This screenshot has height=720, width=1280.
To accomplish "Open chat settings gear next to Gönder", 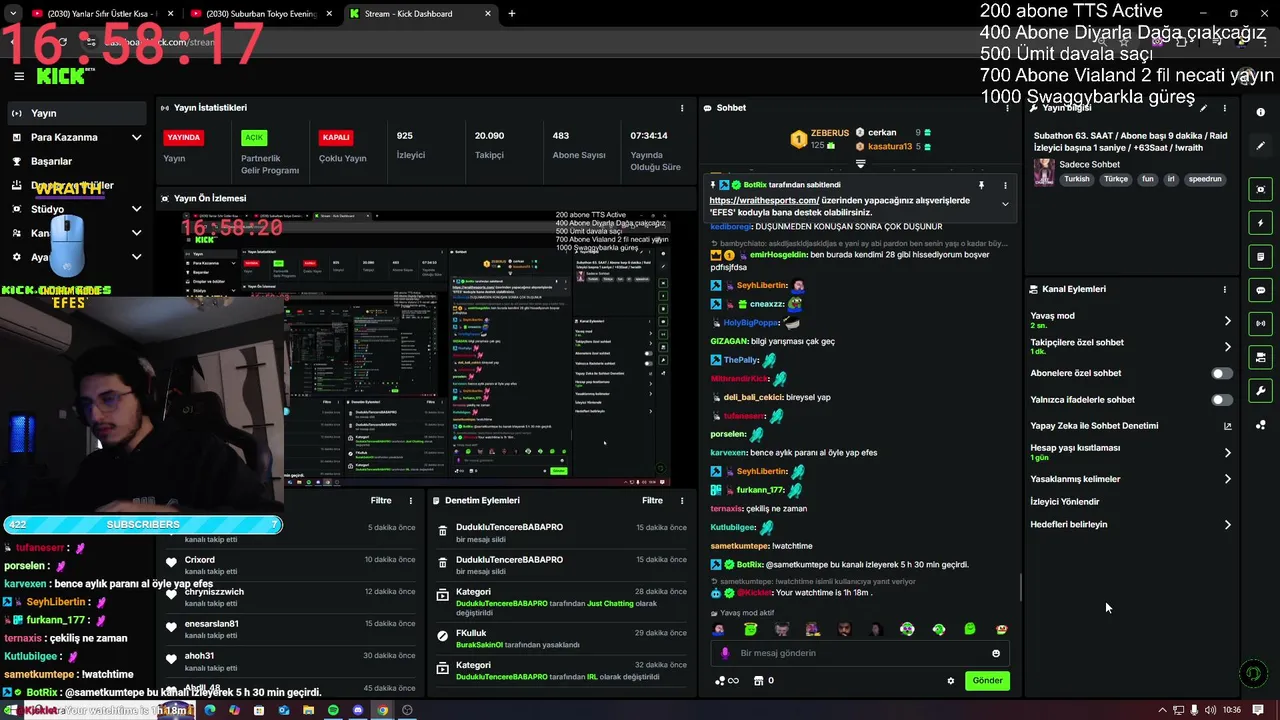I will click(x=951, y=681).
